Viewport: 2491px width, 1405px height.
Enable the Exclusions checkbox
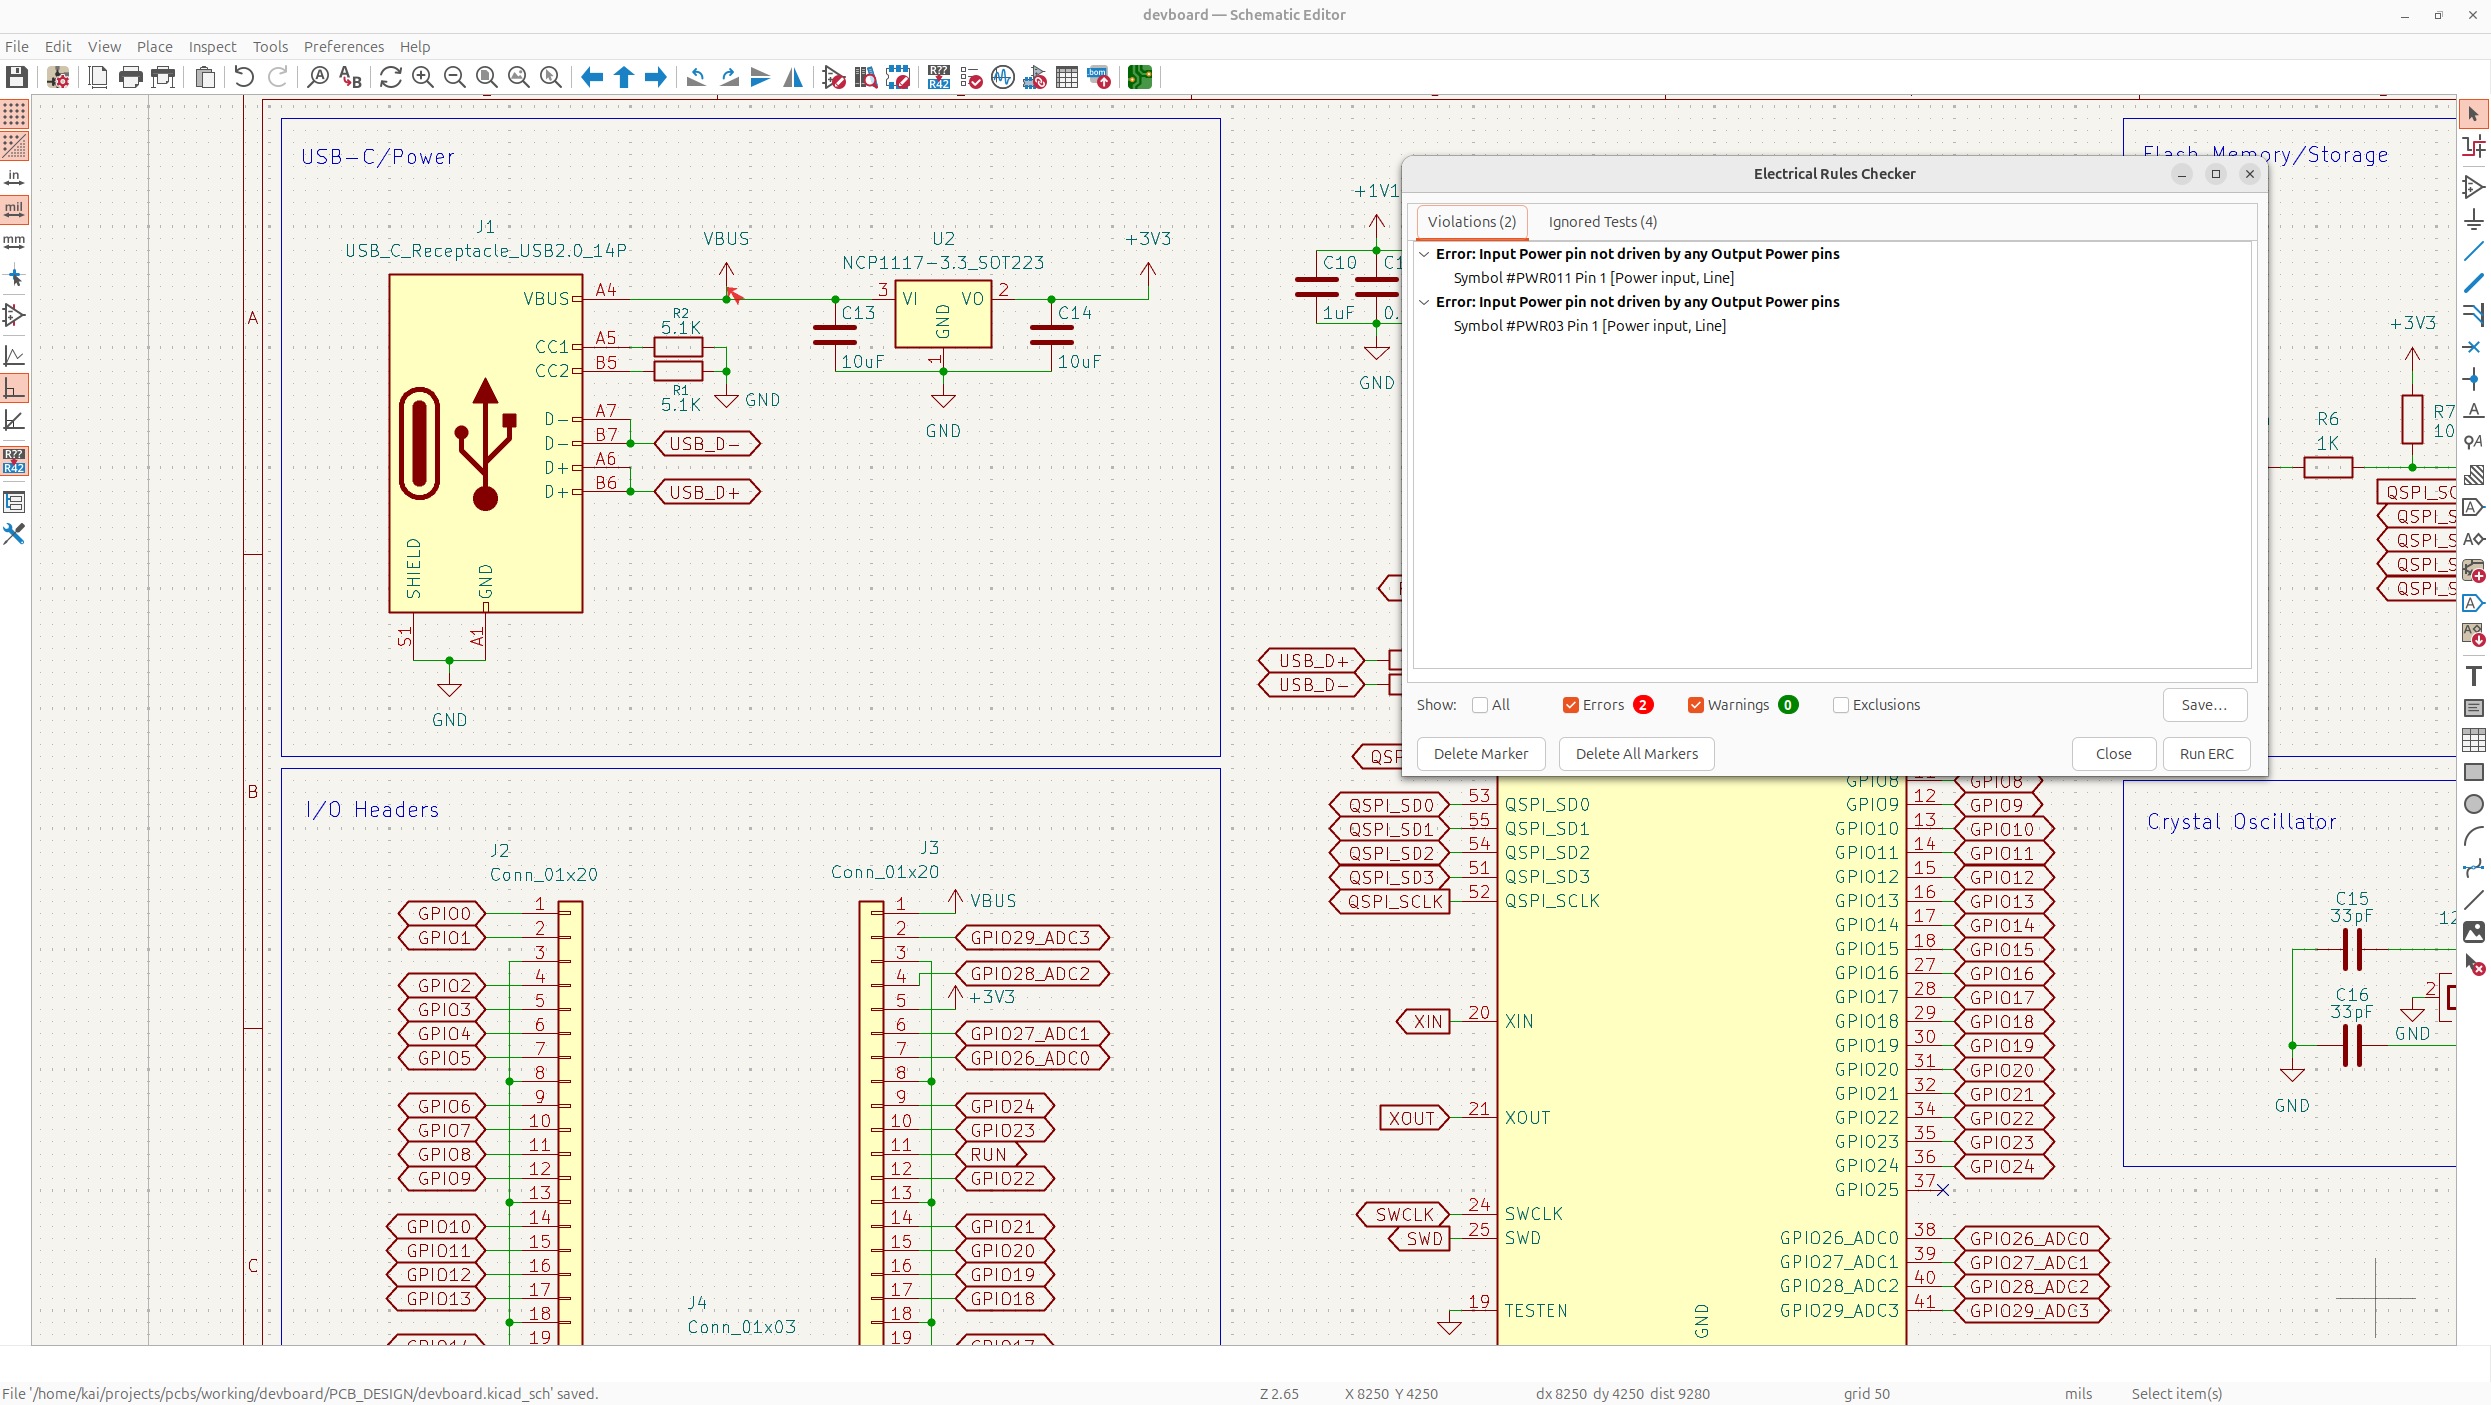pyautogui.click(x=1840, y=705)
